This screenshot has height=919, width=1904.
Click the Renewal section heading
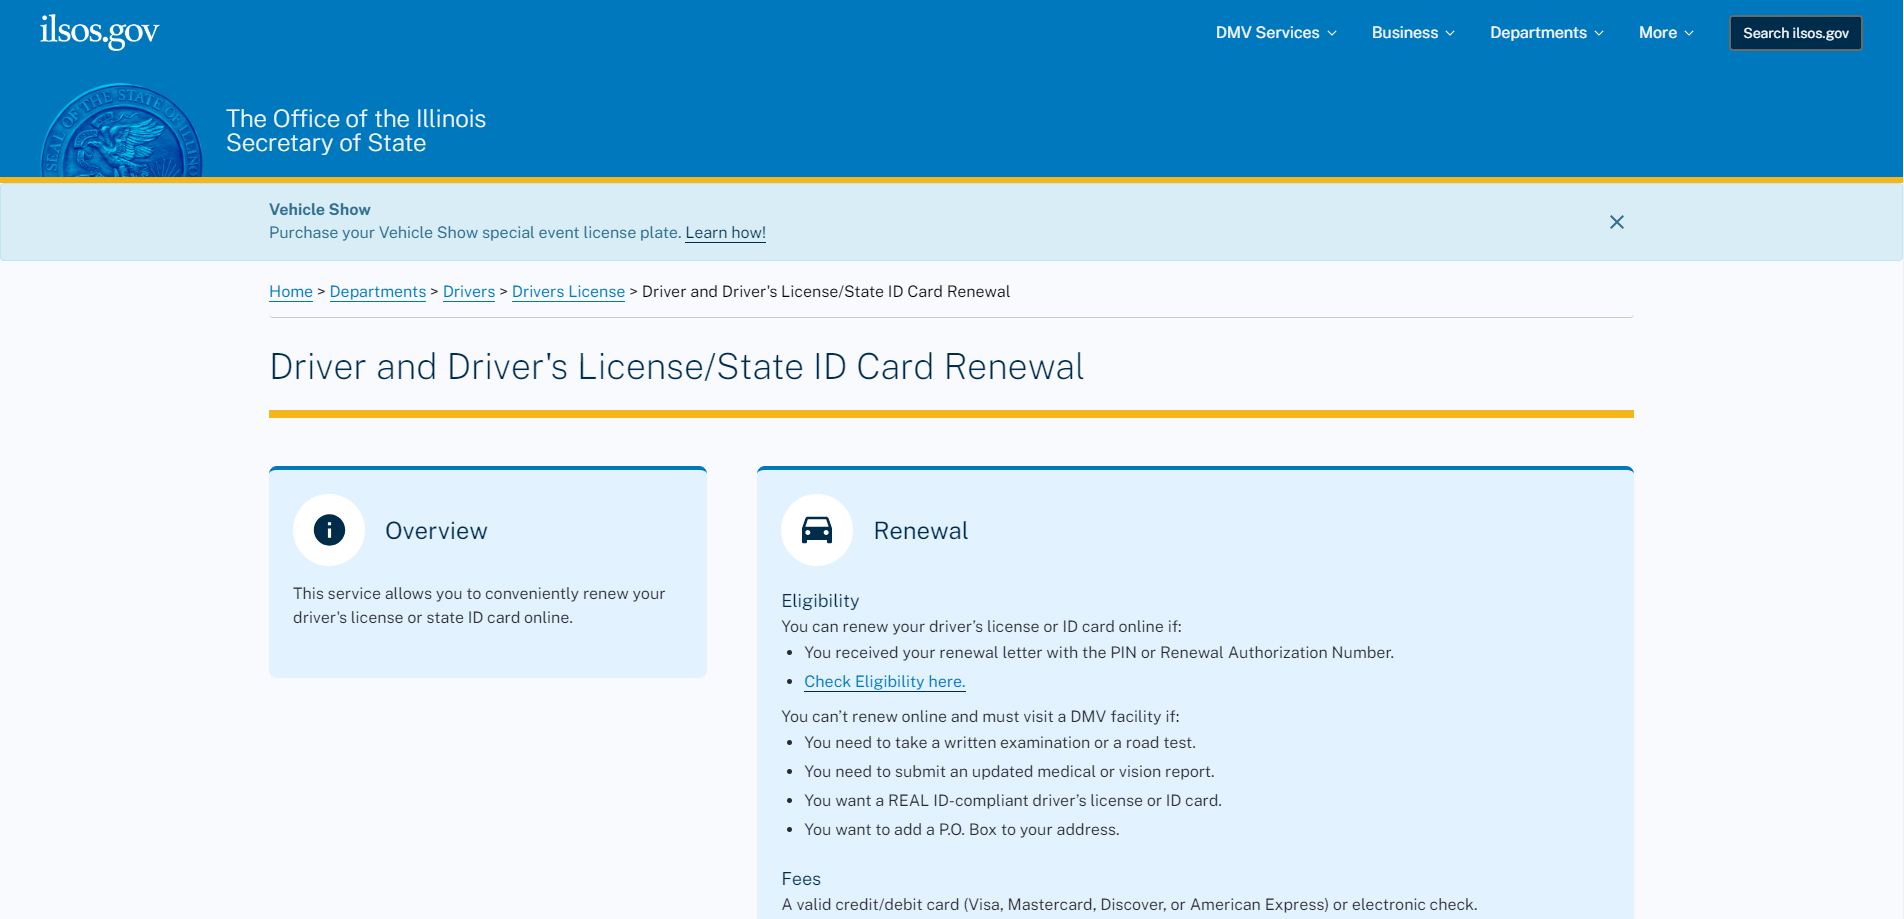(x=920, y=531)
